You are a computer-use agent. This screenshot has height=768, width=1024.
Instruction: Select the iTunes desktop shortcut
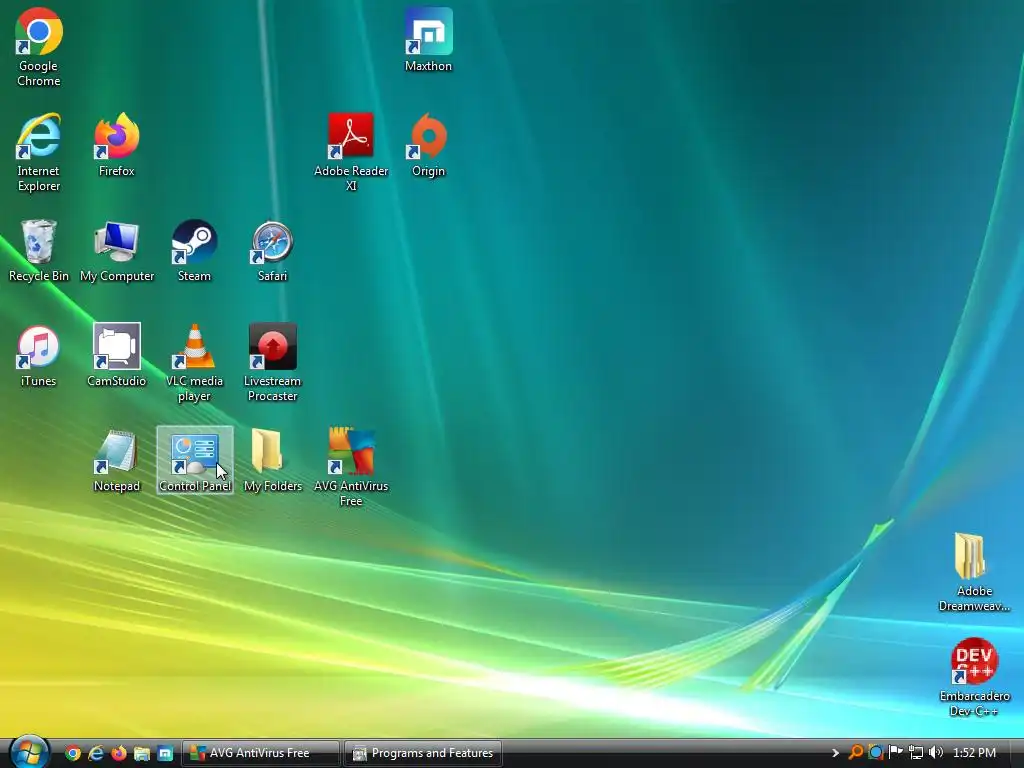coord(39,355)
